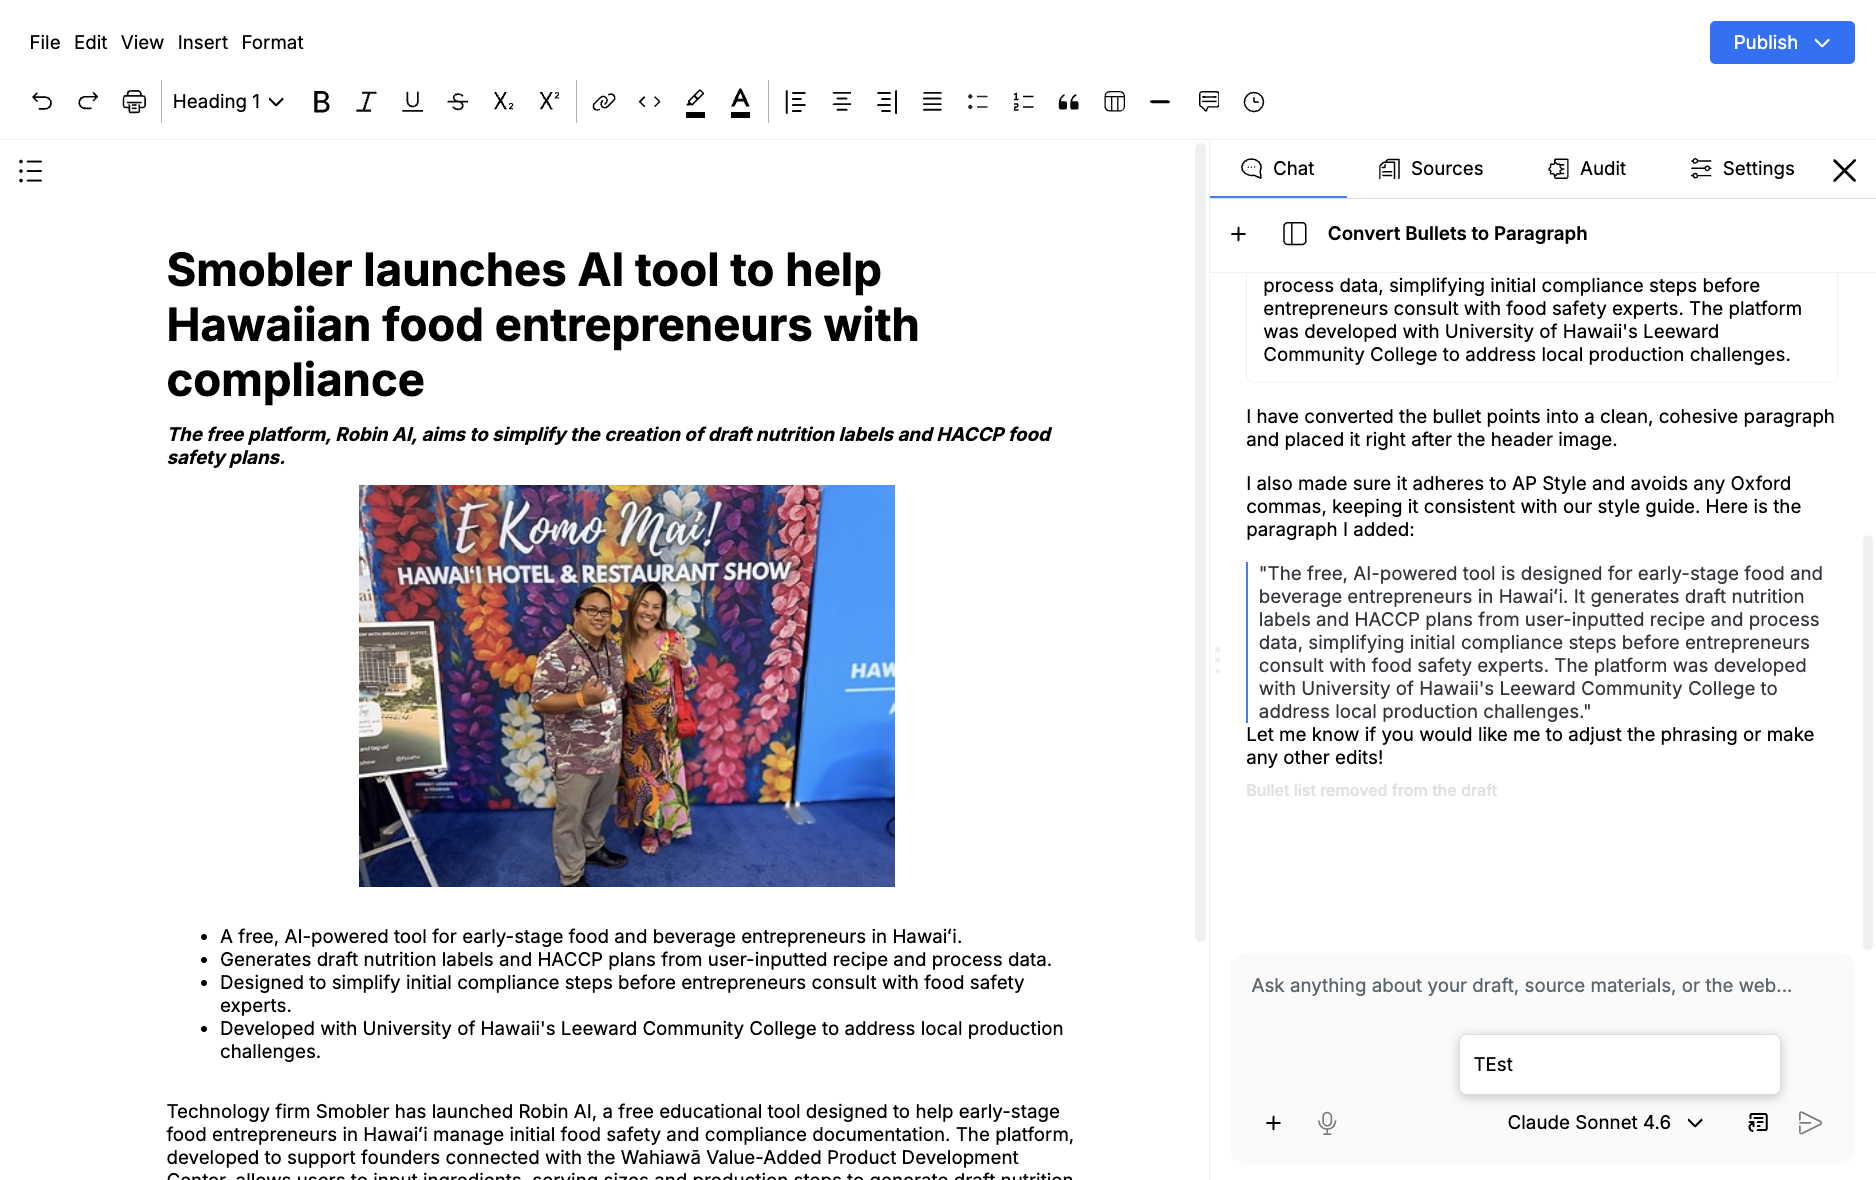This screenshot has width=1876, height=1180.
Task: Click the E Komo Mai header image
Action: pyautogui.click(x=627, y=686)
